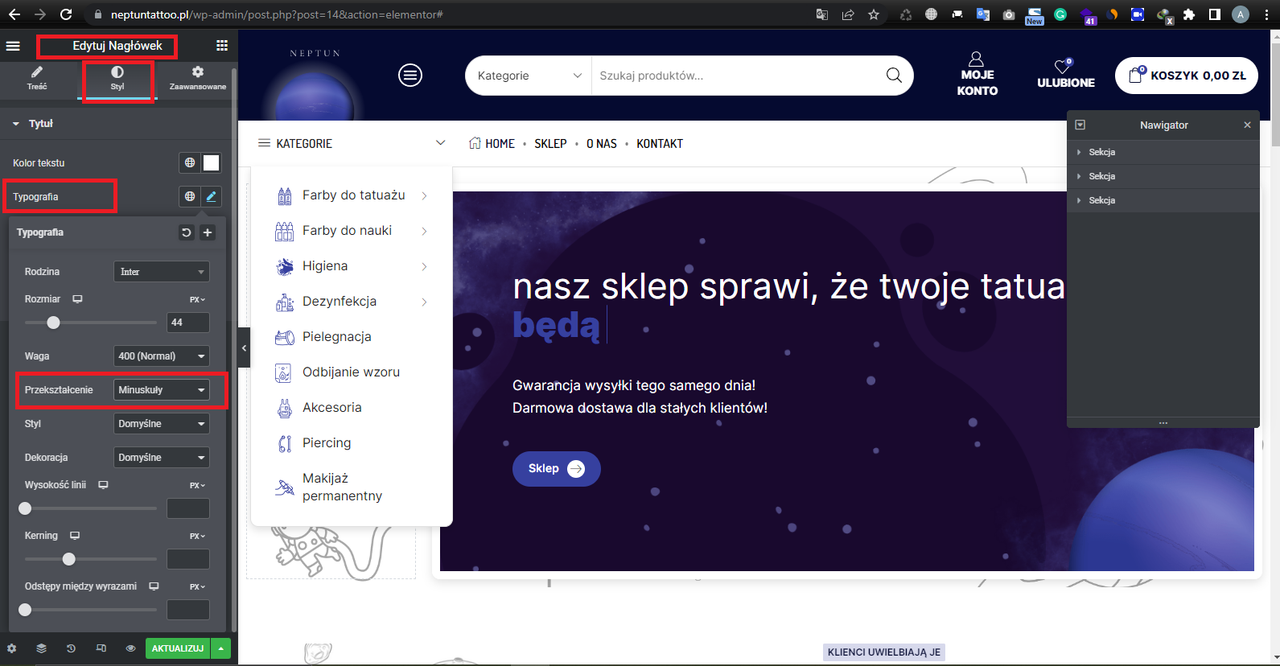Click HOME in the navigation
This screenshot has height=666, width=1280.
pyautogui.click(x=492, y=144)
